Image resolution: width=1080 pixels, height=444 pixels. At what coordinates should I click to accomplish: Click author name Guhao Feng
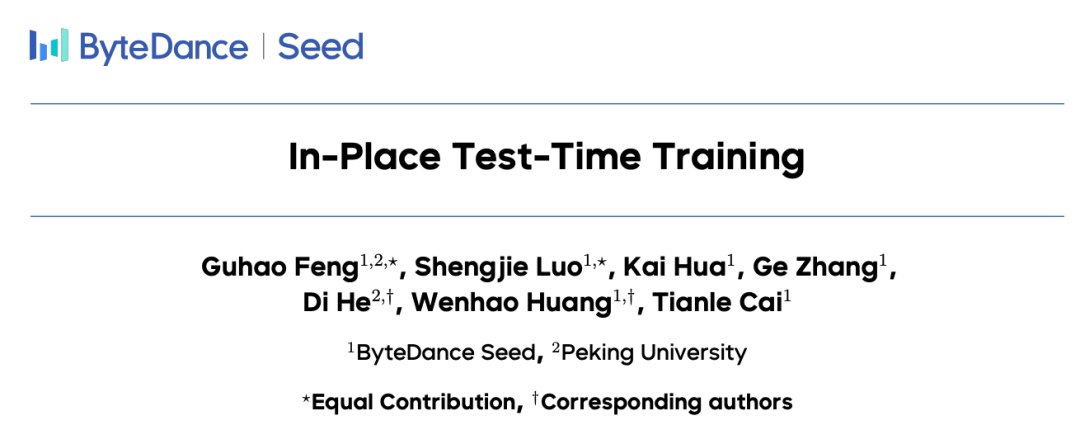255,268
